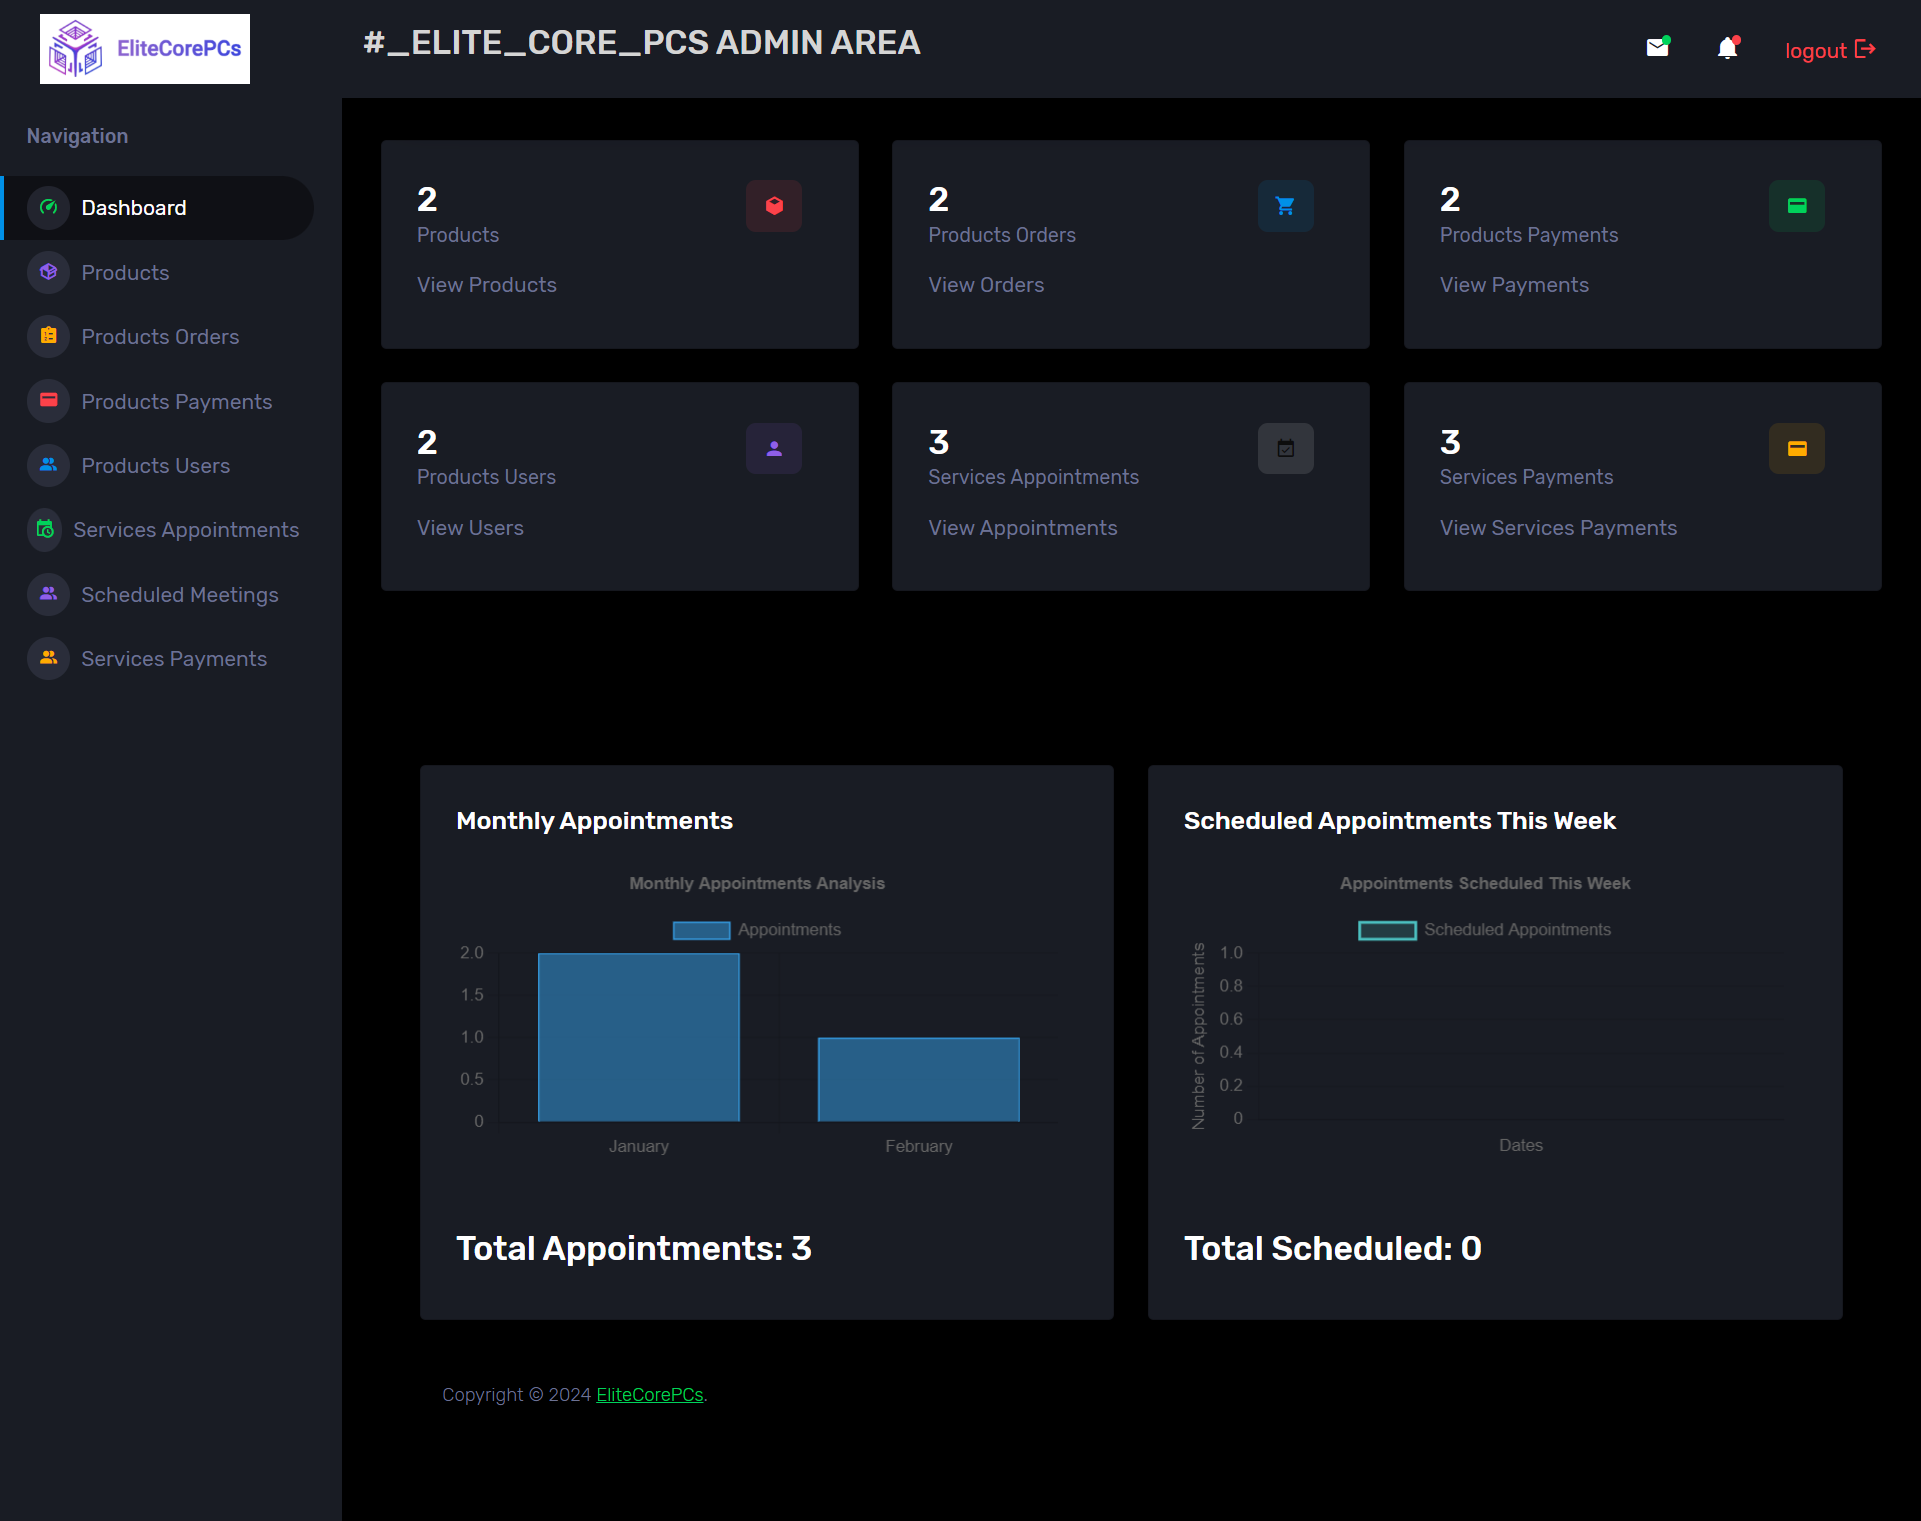Screen dimensions: 1921x1521
Task: Click the January bar in monthly chart
Action: click(x=638, y=1037)
